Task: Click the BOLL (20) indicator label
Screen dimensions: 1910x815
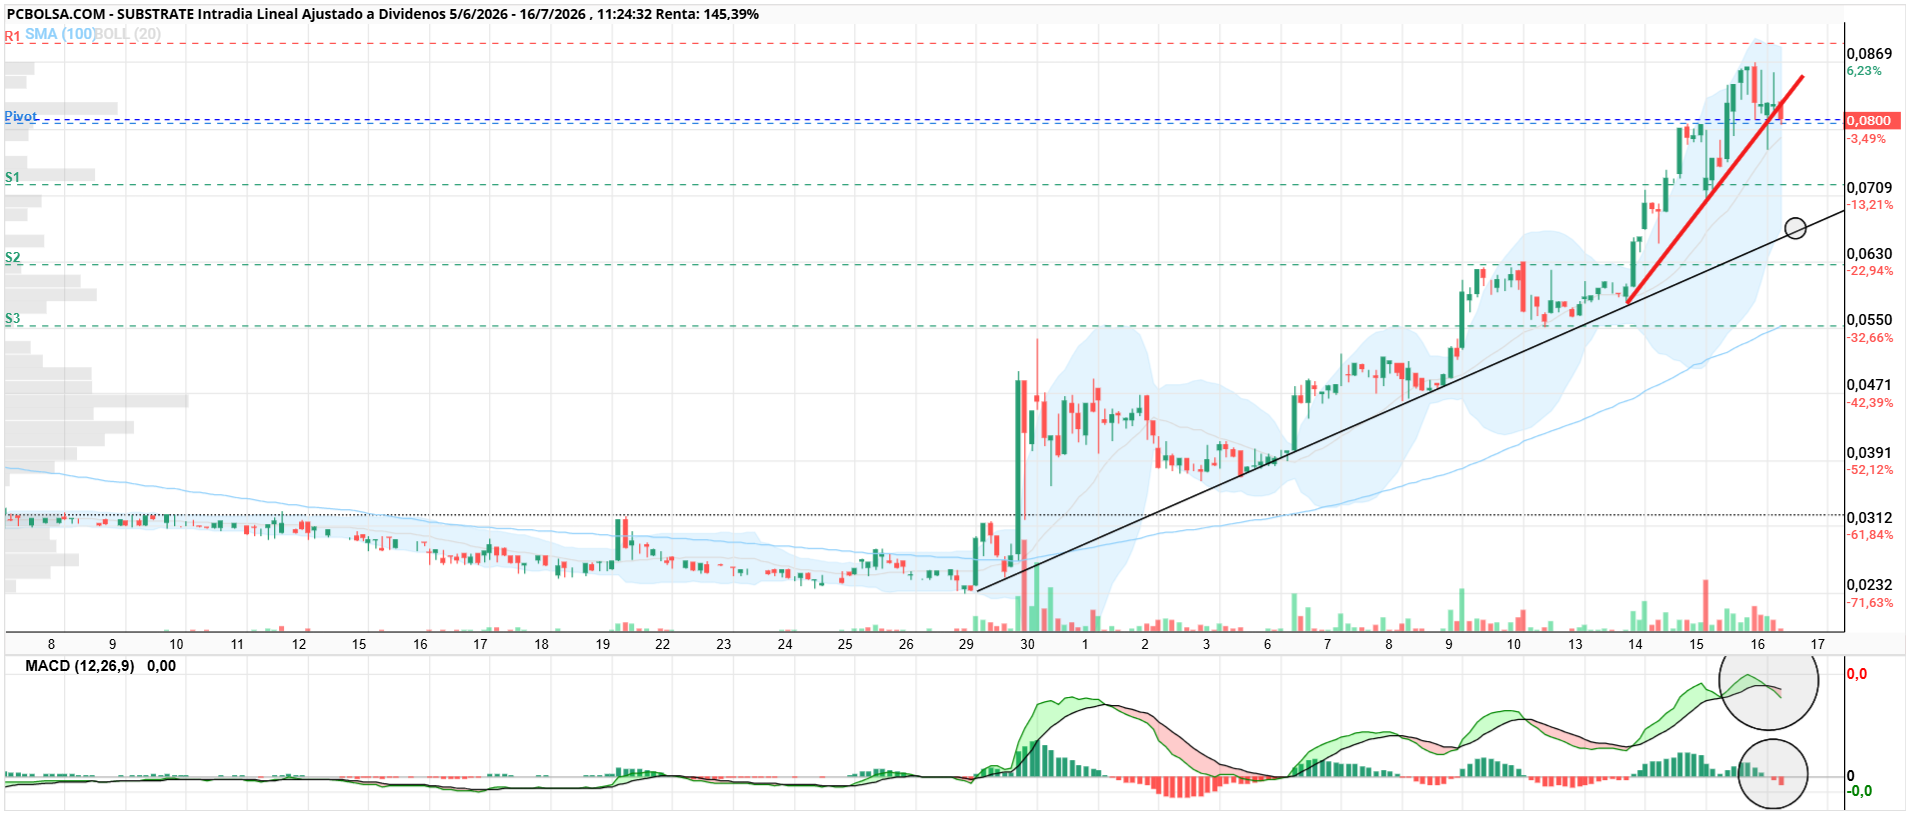Action: [128, 34]
